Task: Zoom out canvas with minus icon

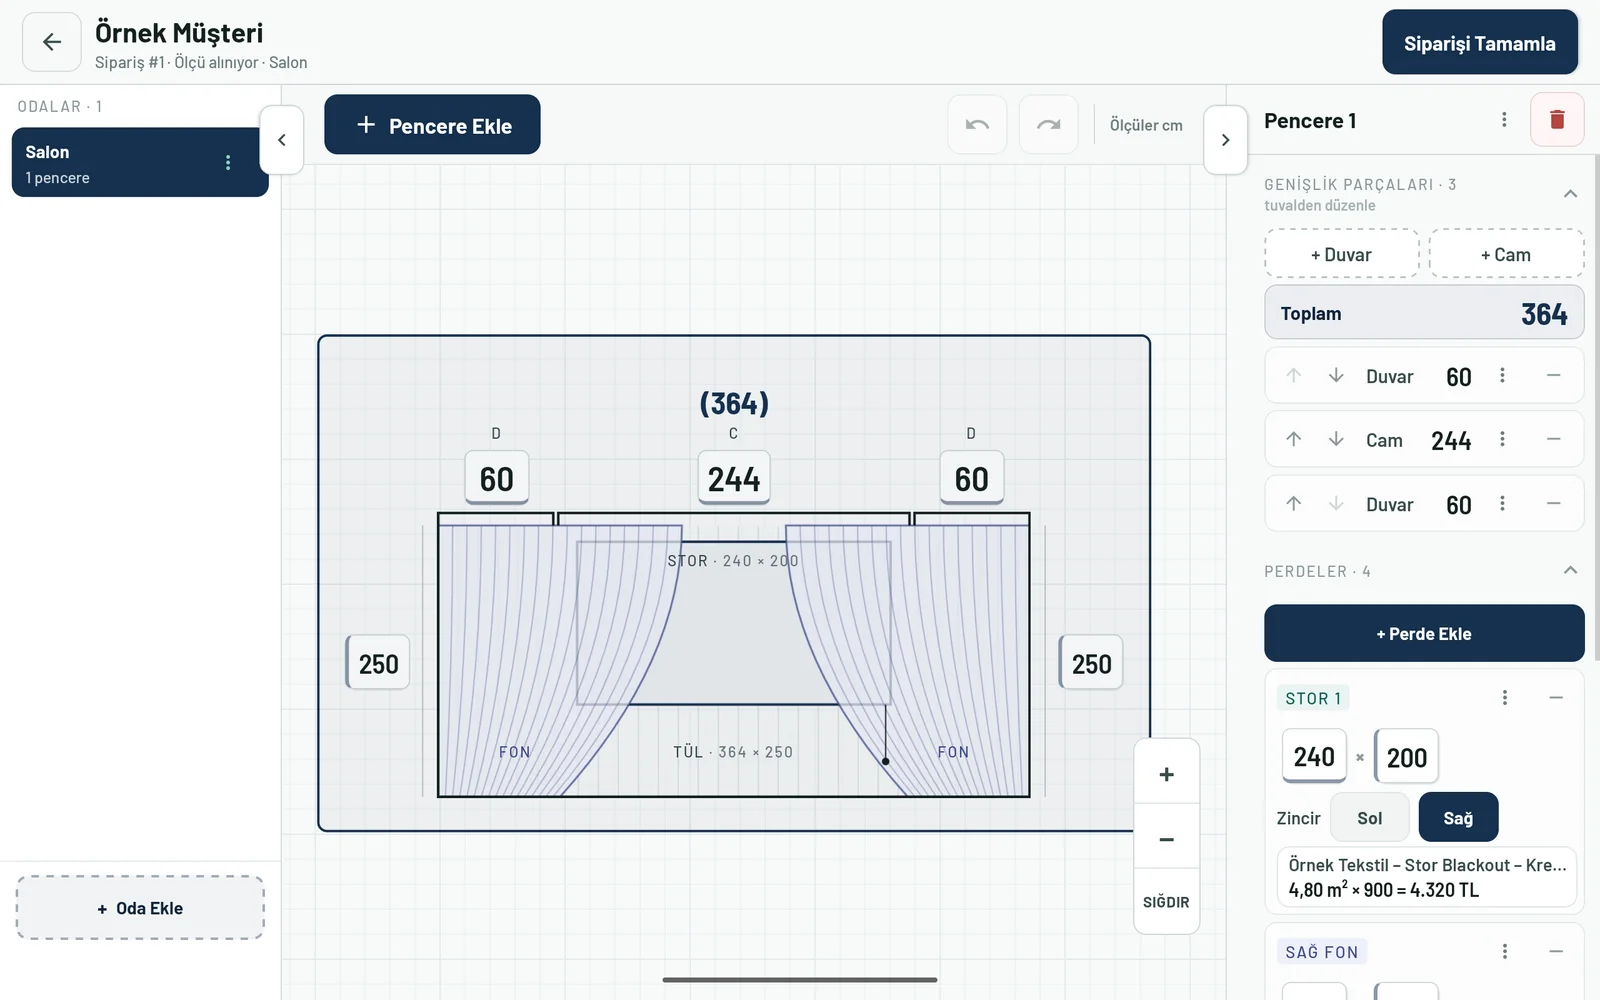Action: coord(1166,839)
